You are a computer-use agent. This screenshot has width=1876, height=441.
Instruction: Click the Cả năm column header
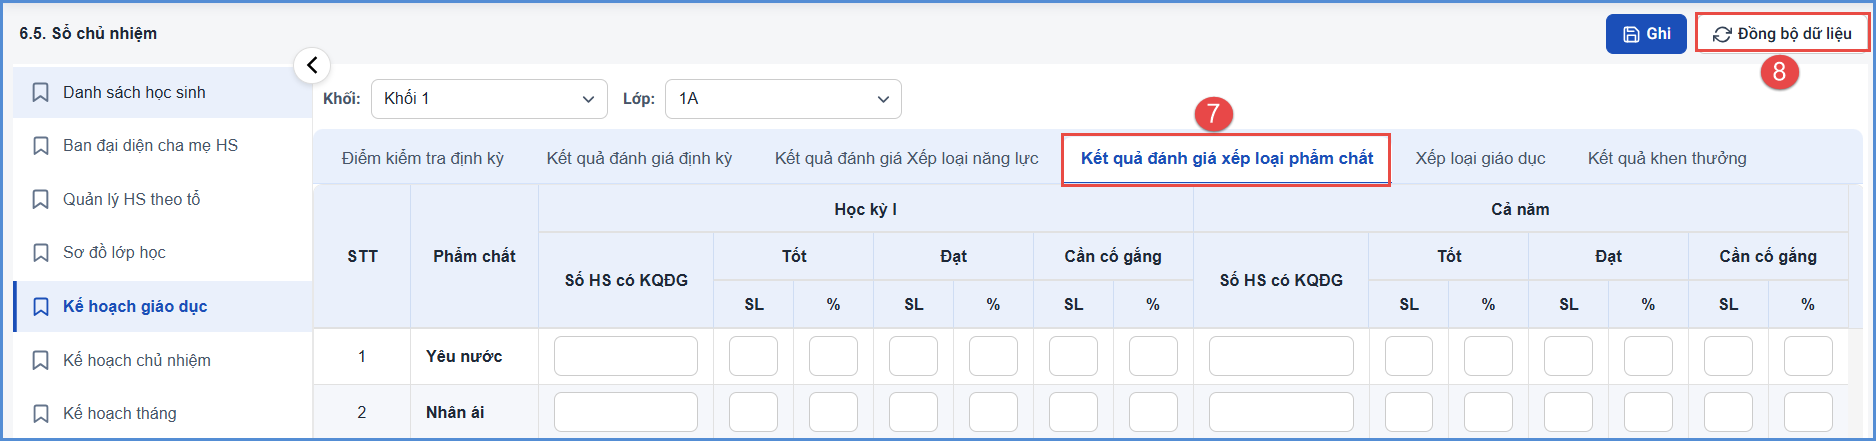click(1520, 209)
